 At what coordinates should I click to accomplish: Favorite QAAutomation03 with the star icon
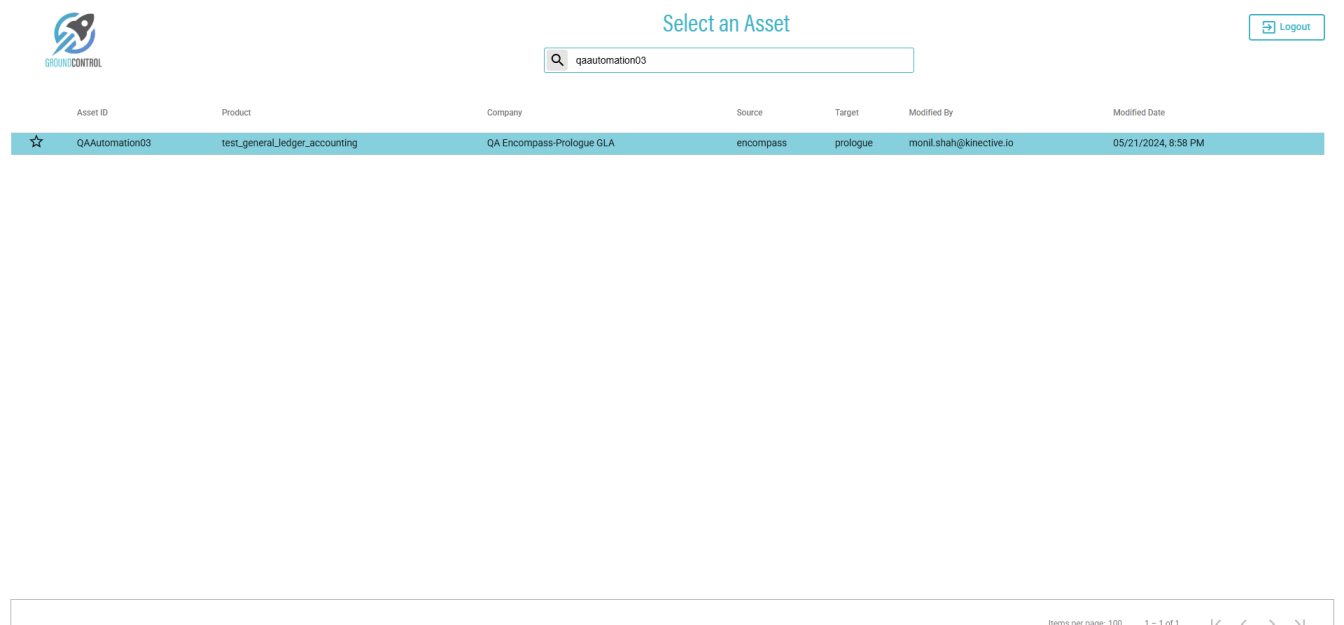point(36,142)
